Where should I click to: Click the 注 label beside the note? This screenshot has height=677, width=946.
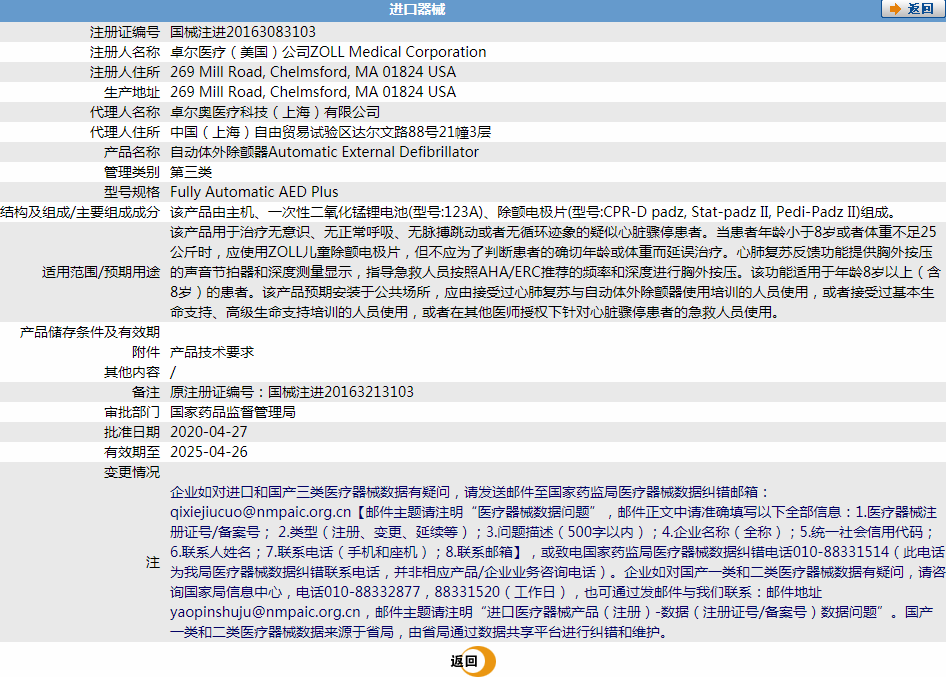pos(153,562)
